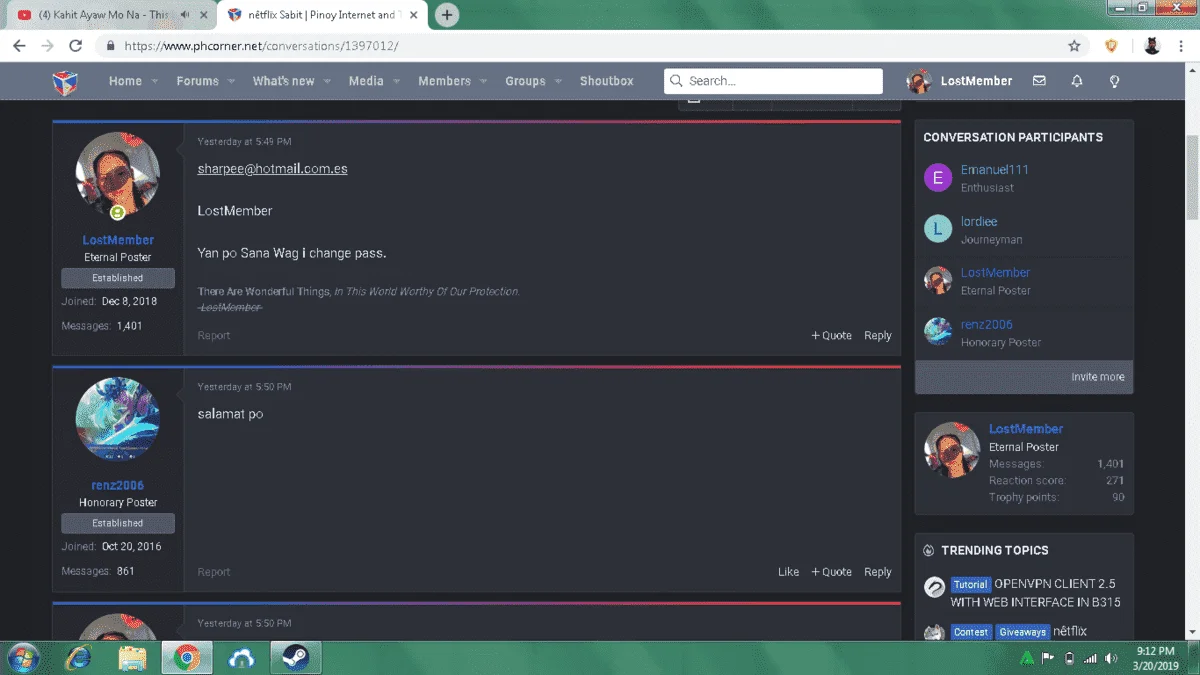Expand the What's new dropdown arrow
The height and width of the screenshot is (675, 1200).
tap(327, 81)
